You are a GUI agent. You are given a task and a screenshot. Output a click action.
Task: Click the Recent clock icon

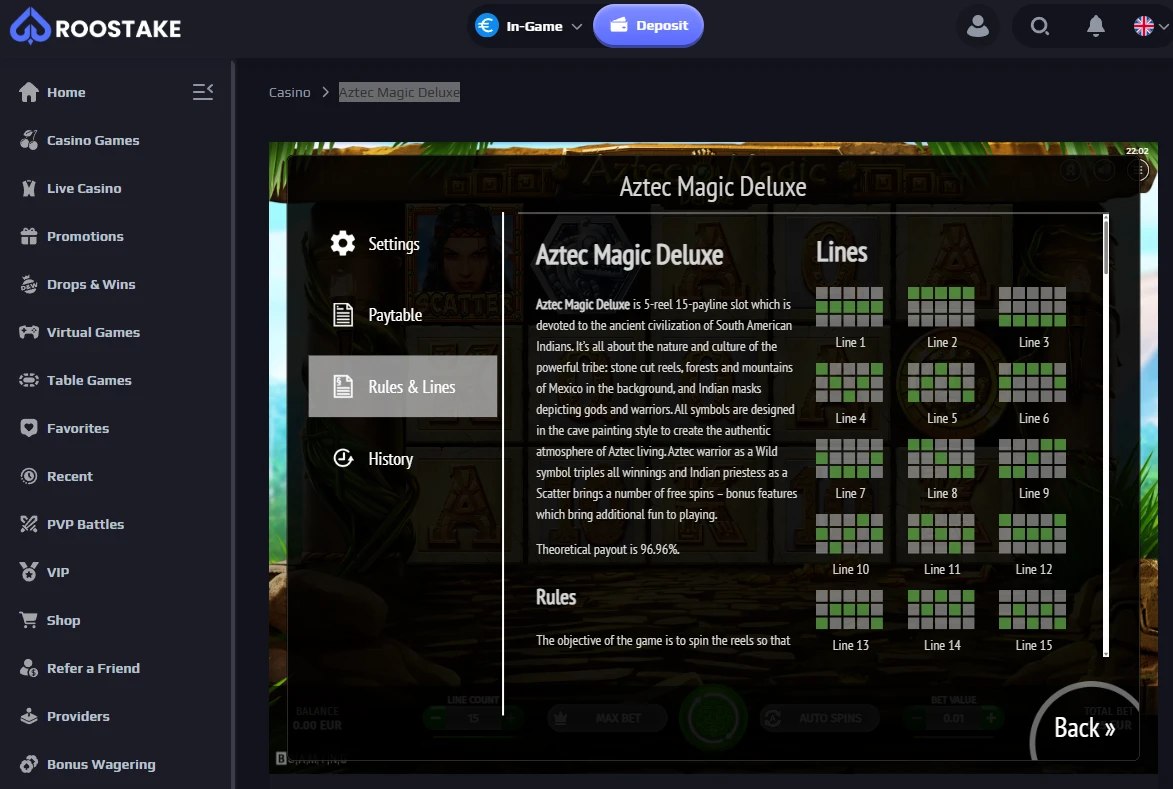pyautogui.click(x=28, y=476)
